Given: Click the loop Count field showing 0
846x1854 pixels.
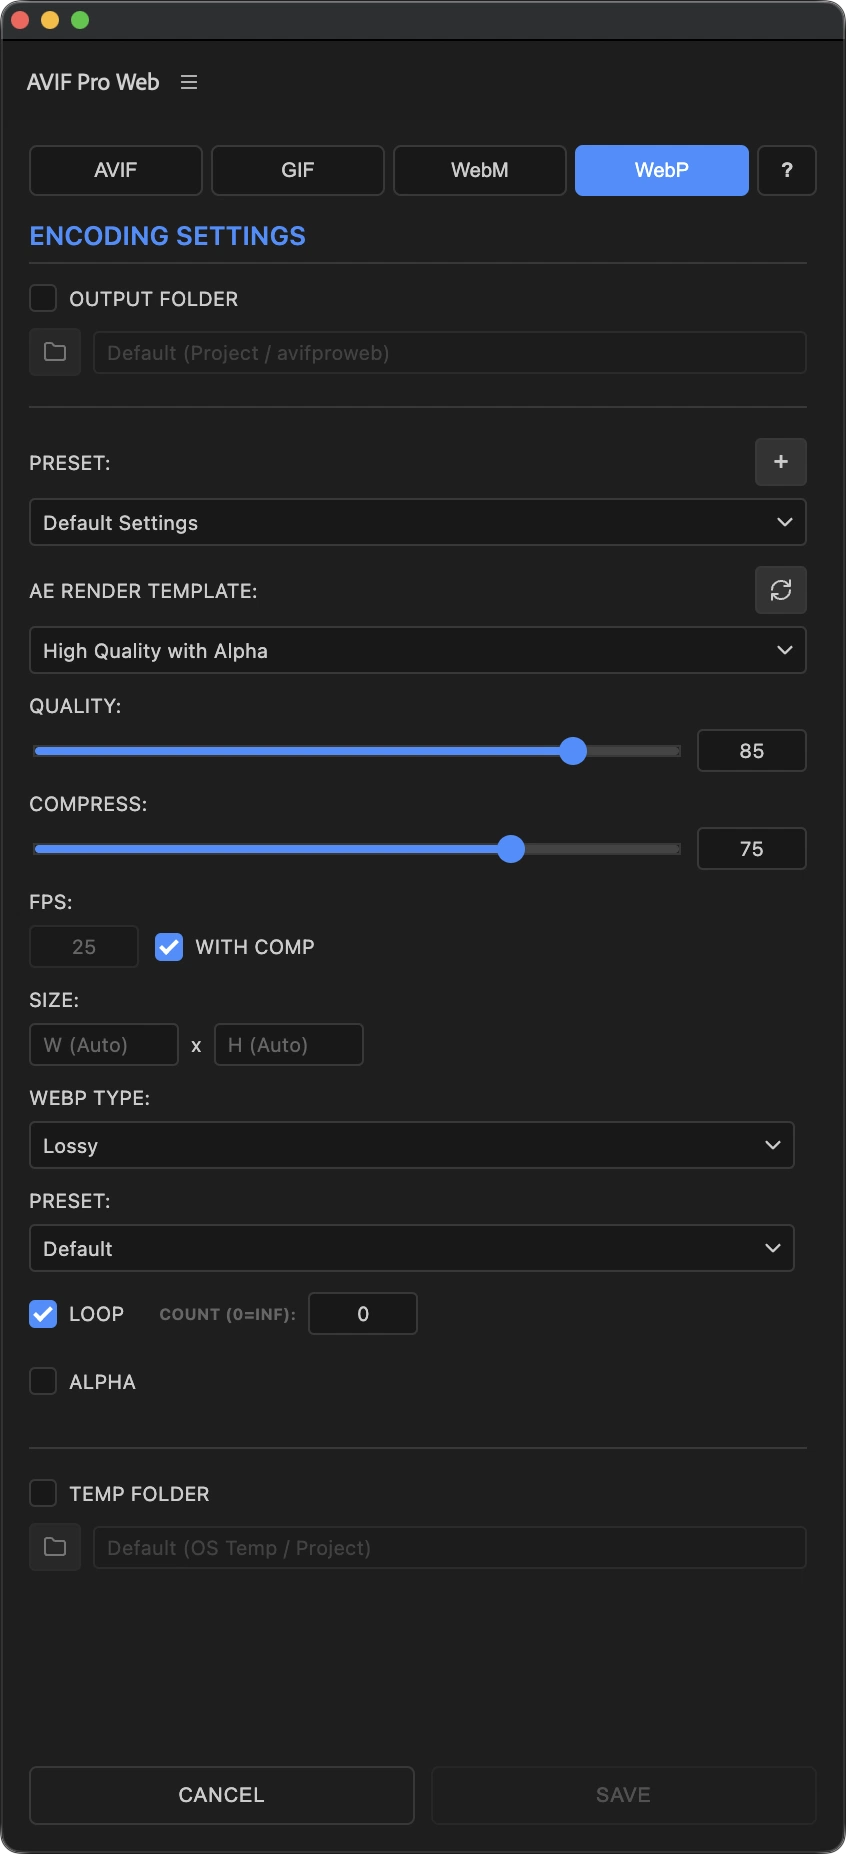Looking at the screenshot, I should point(363,1313).
